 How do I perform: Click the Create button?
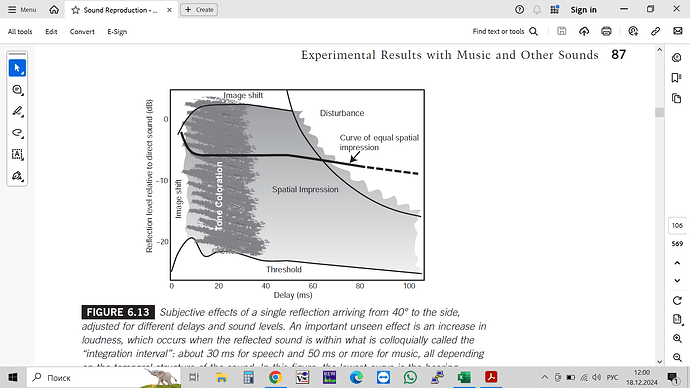(199, 10)
